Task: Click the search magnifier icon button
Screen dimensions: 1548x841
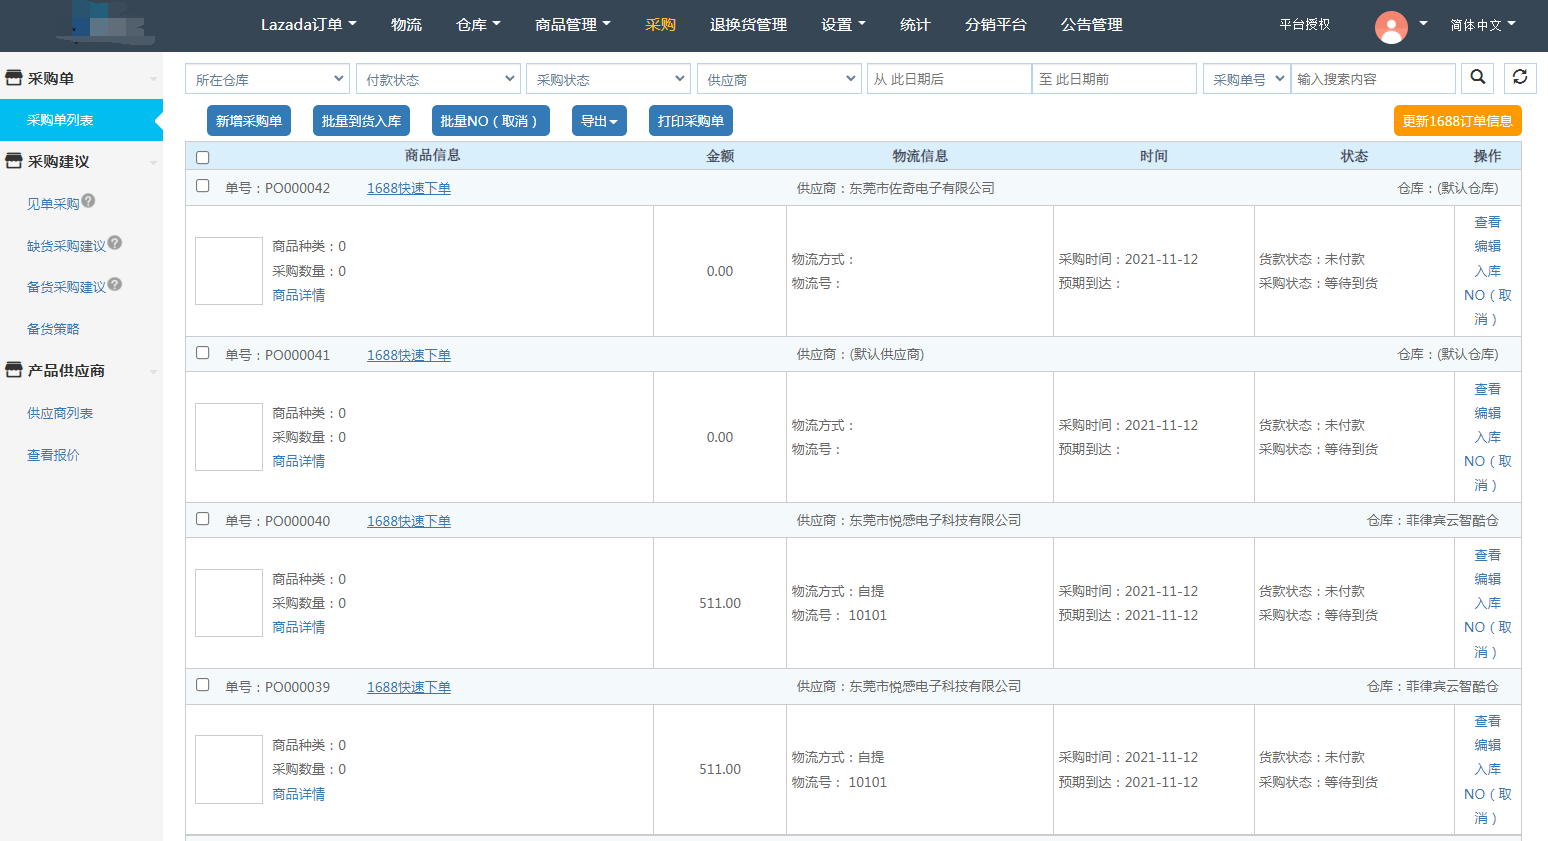Action: click(1477, 78)
